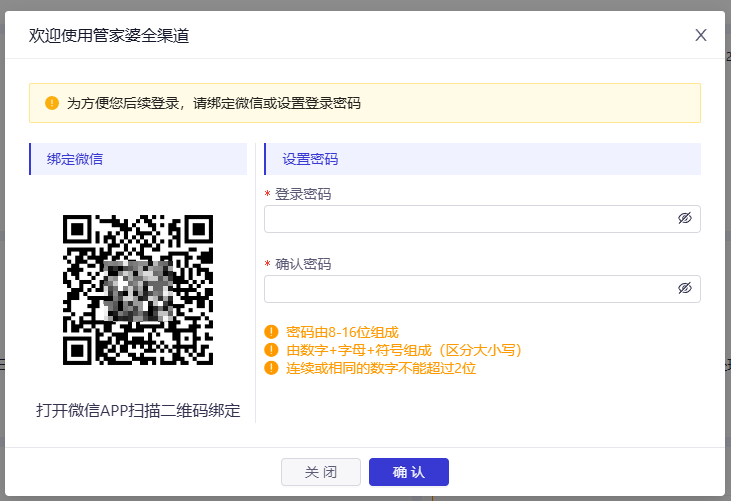The image size is (731, 501).
Task: Click the 登录密码 field label
Action: click(303, 194)
